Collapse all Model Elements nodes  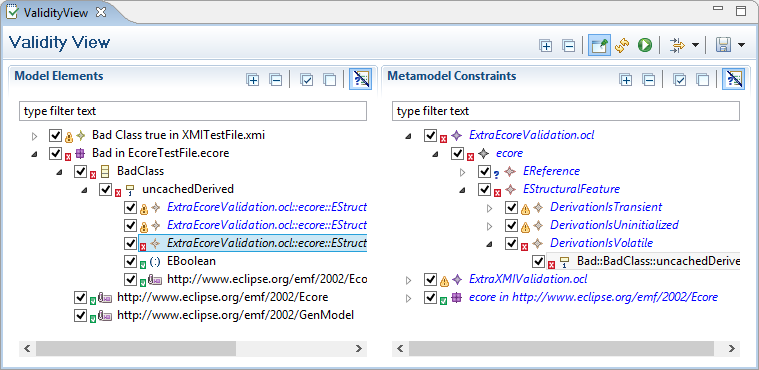(x=275, y=79)
